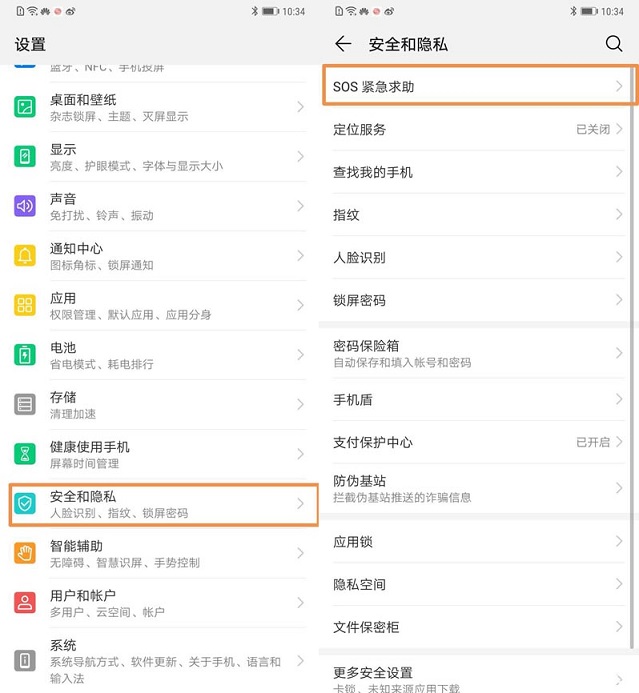Tap subtitle 亮度、护眼模式、字体与显示大小
Screen dimensions: 639x693
tap(137, 166)
